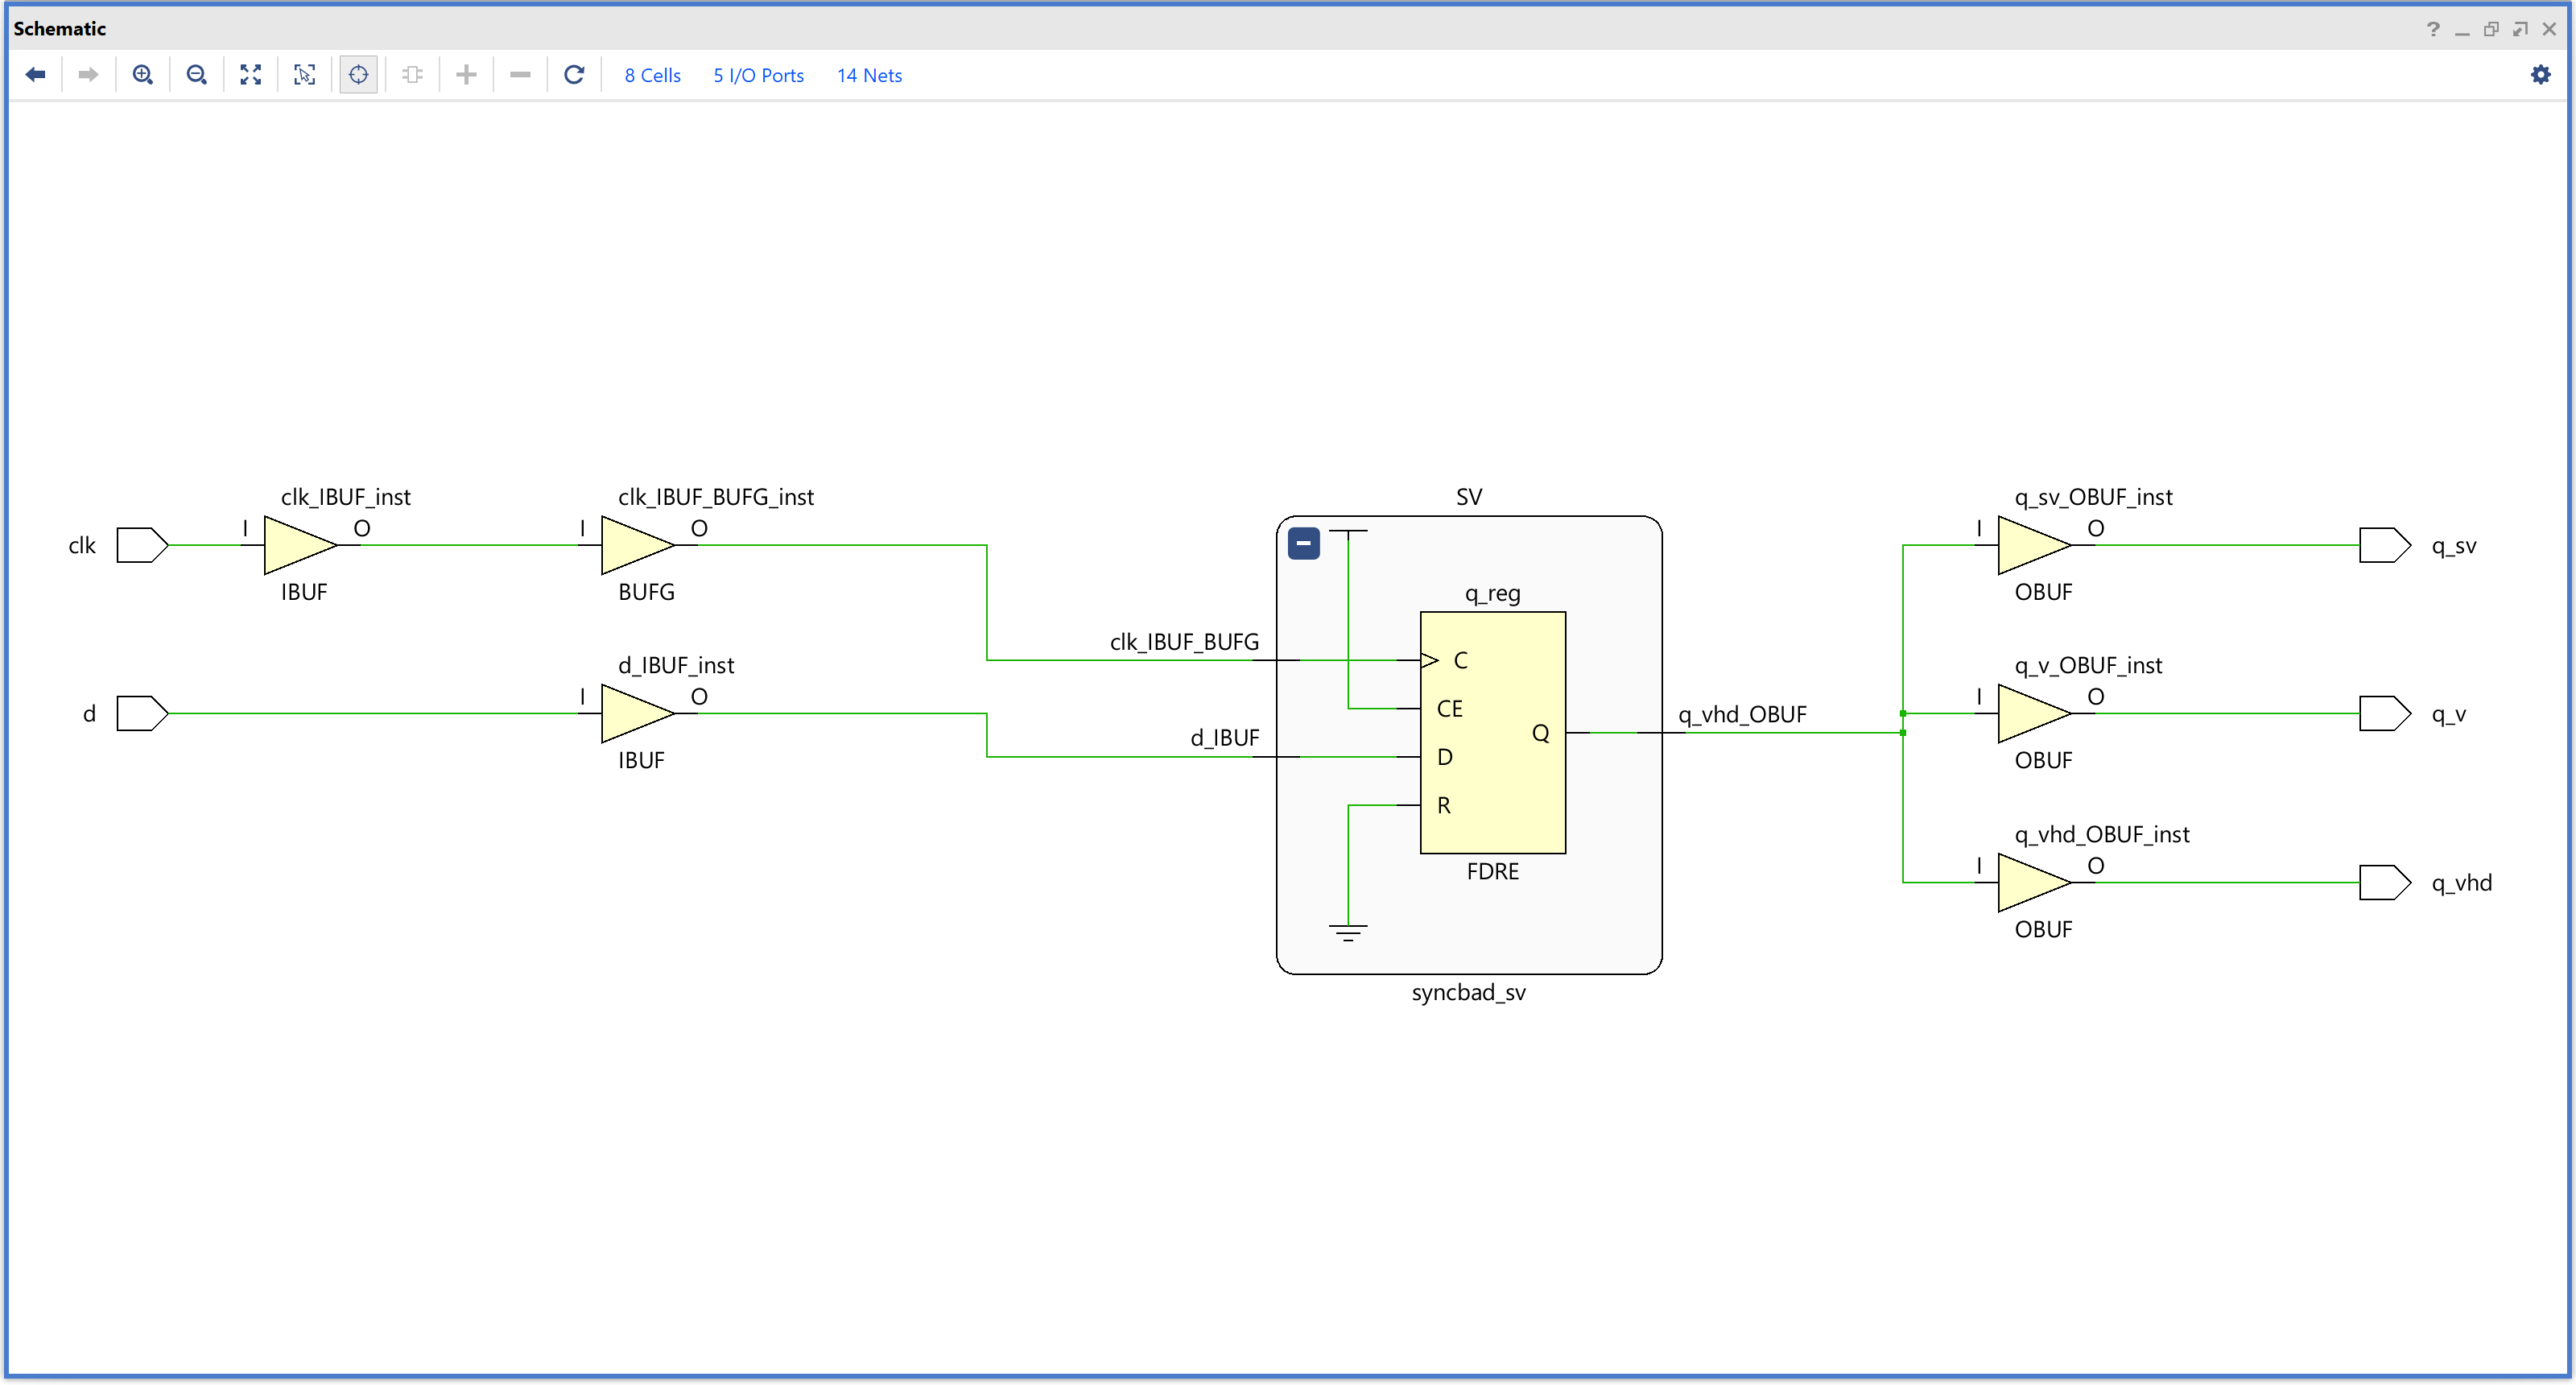Viewport: 2576px width, 1385px height.
Task: Click the forward arrow navigation icon
Action: click(88, 75)
